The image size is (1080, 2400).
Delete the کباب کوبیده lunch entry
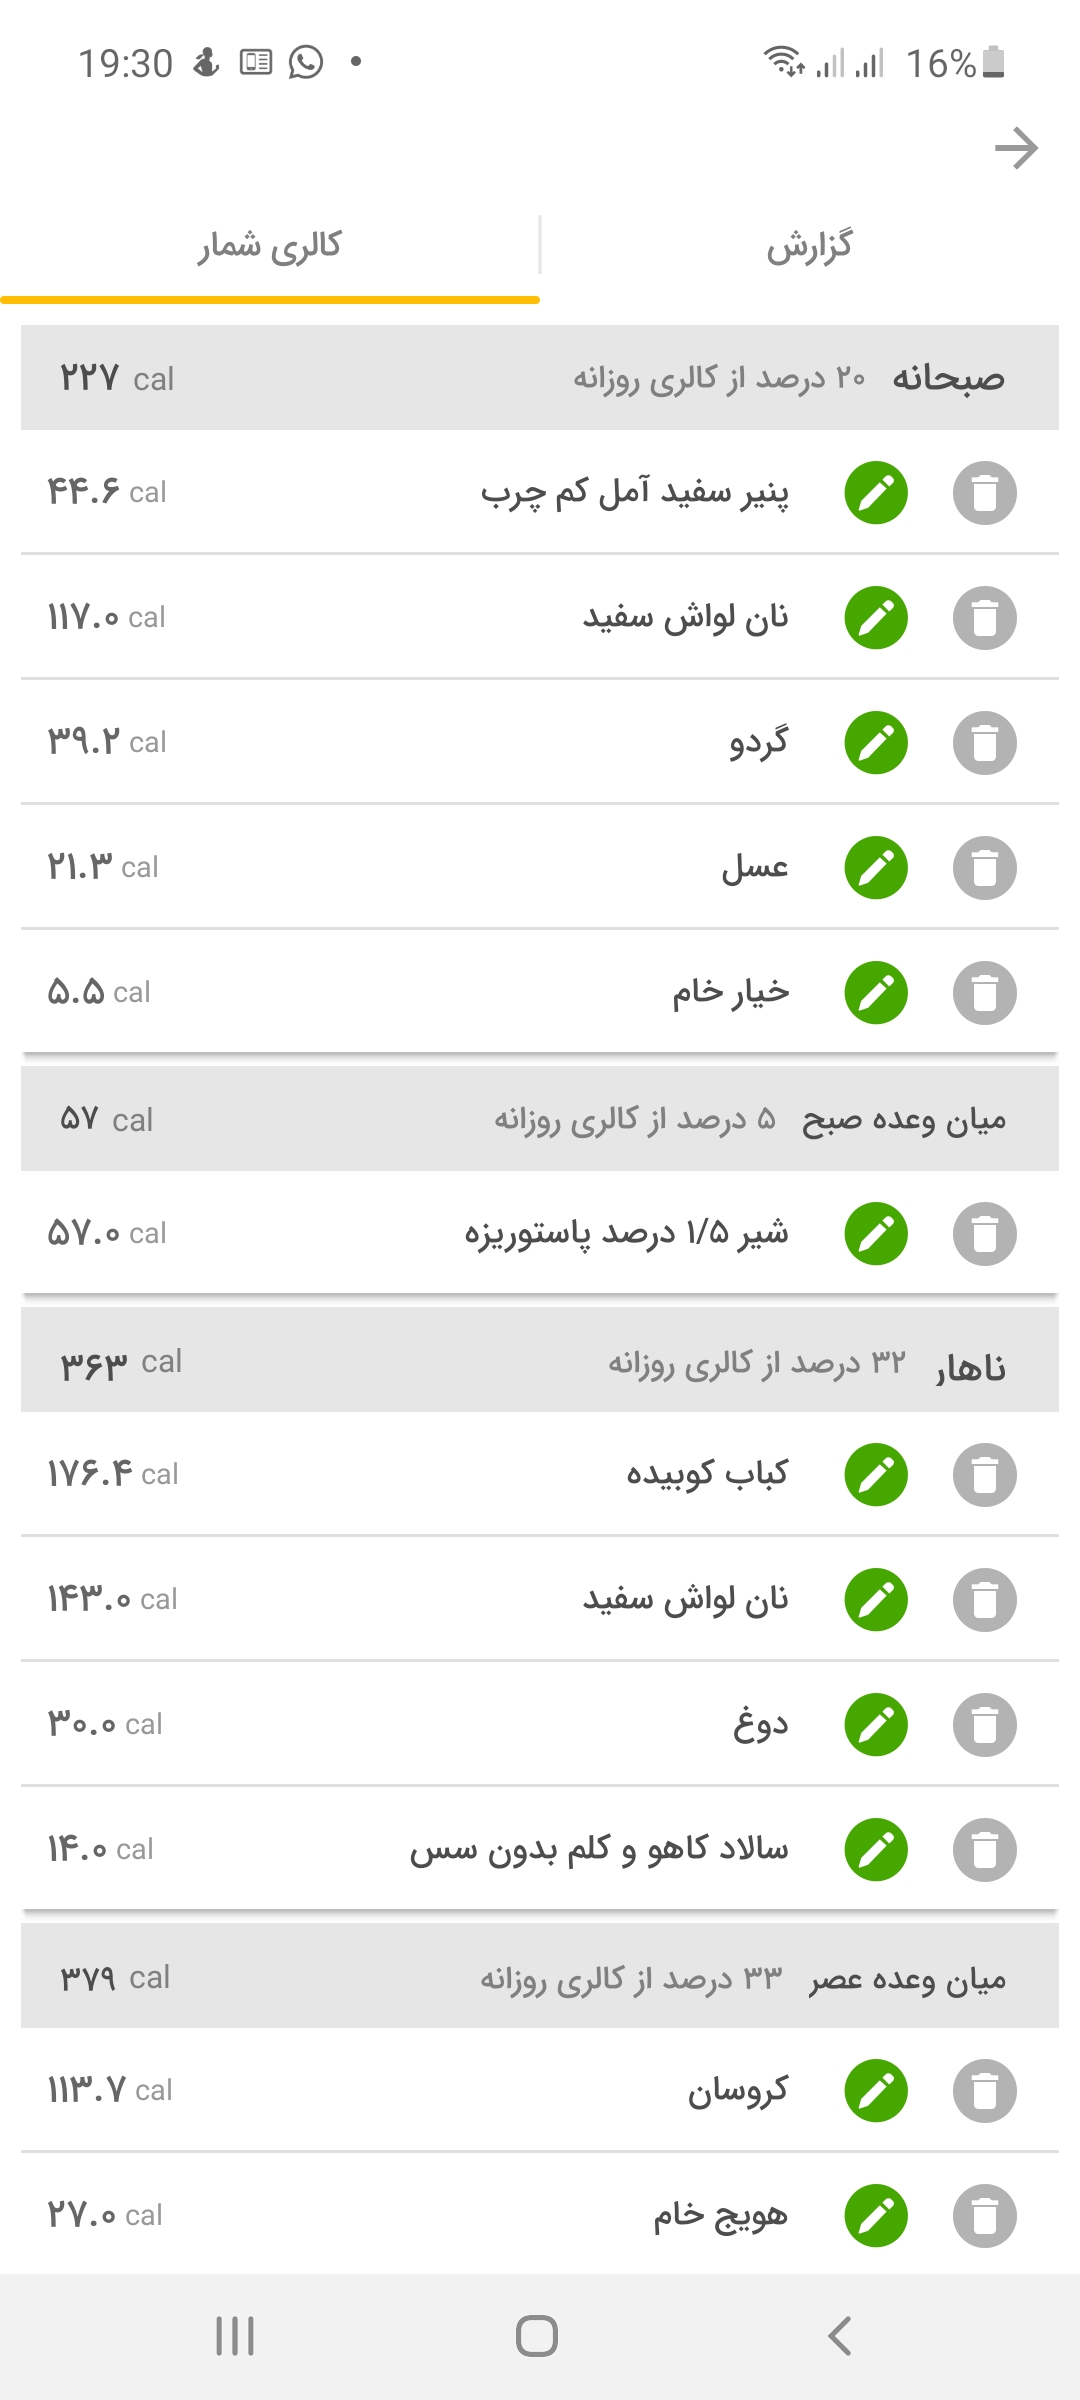(984, 1474)
